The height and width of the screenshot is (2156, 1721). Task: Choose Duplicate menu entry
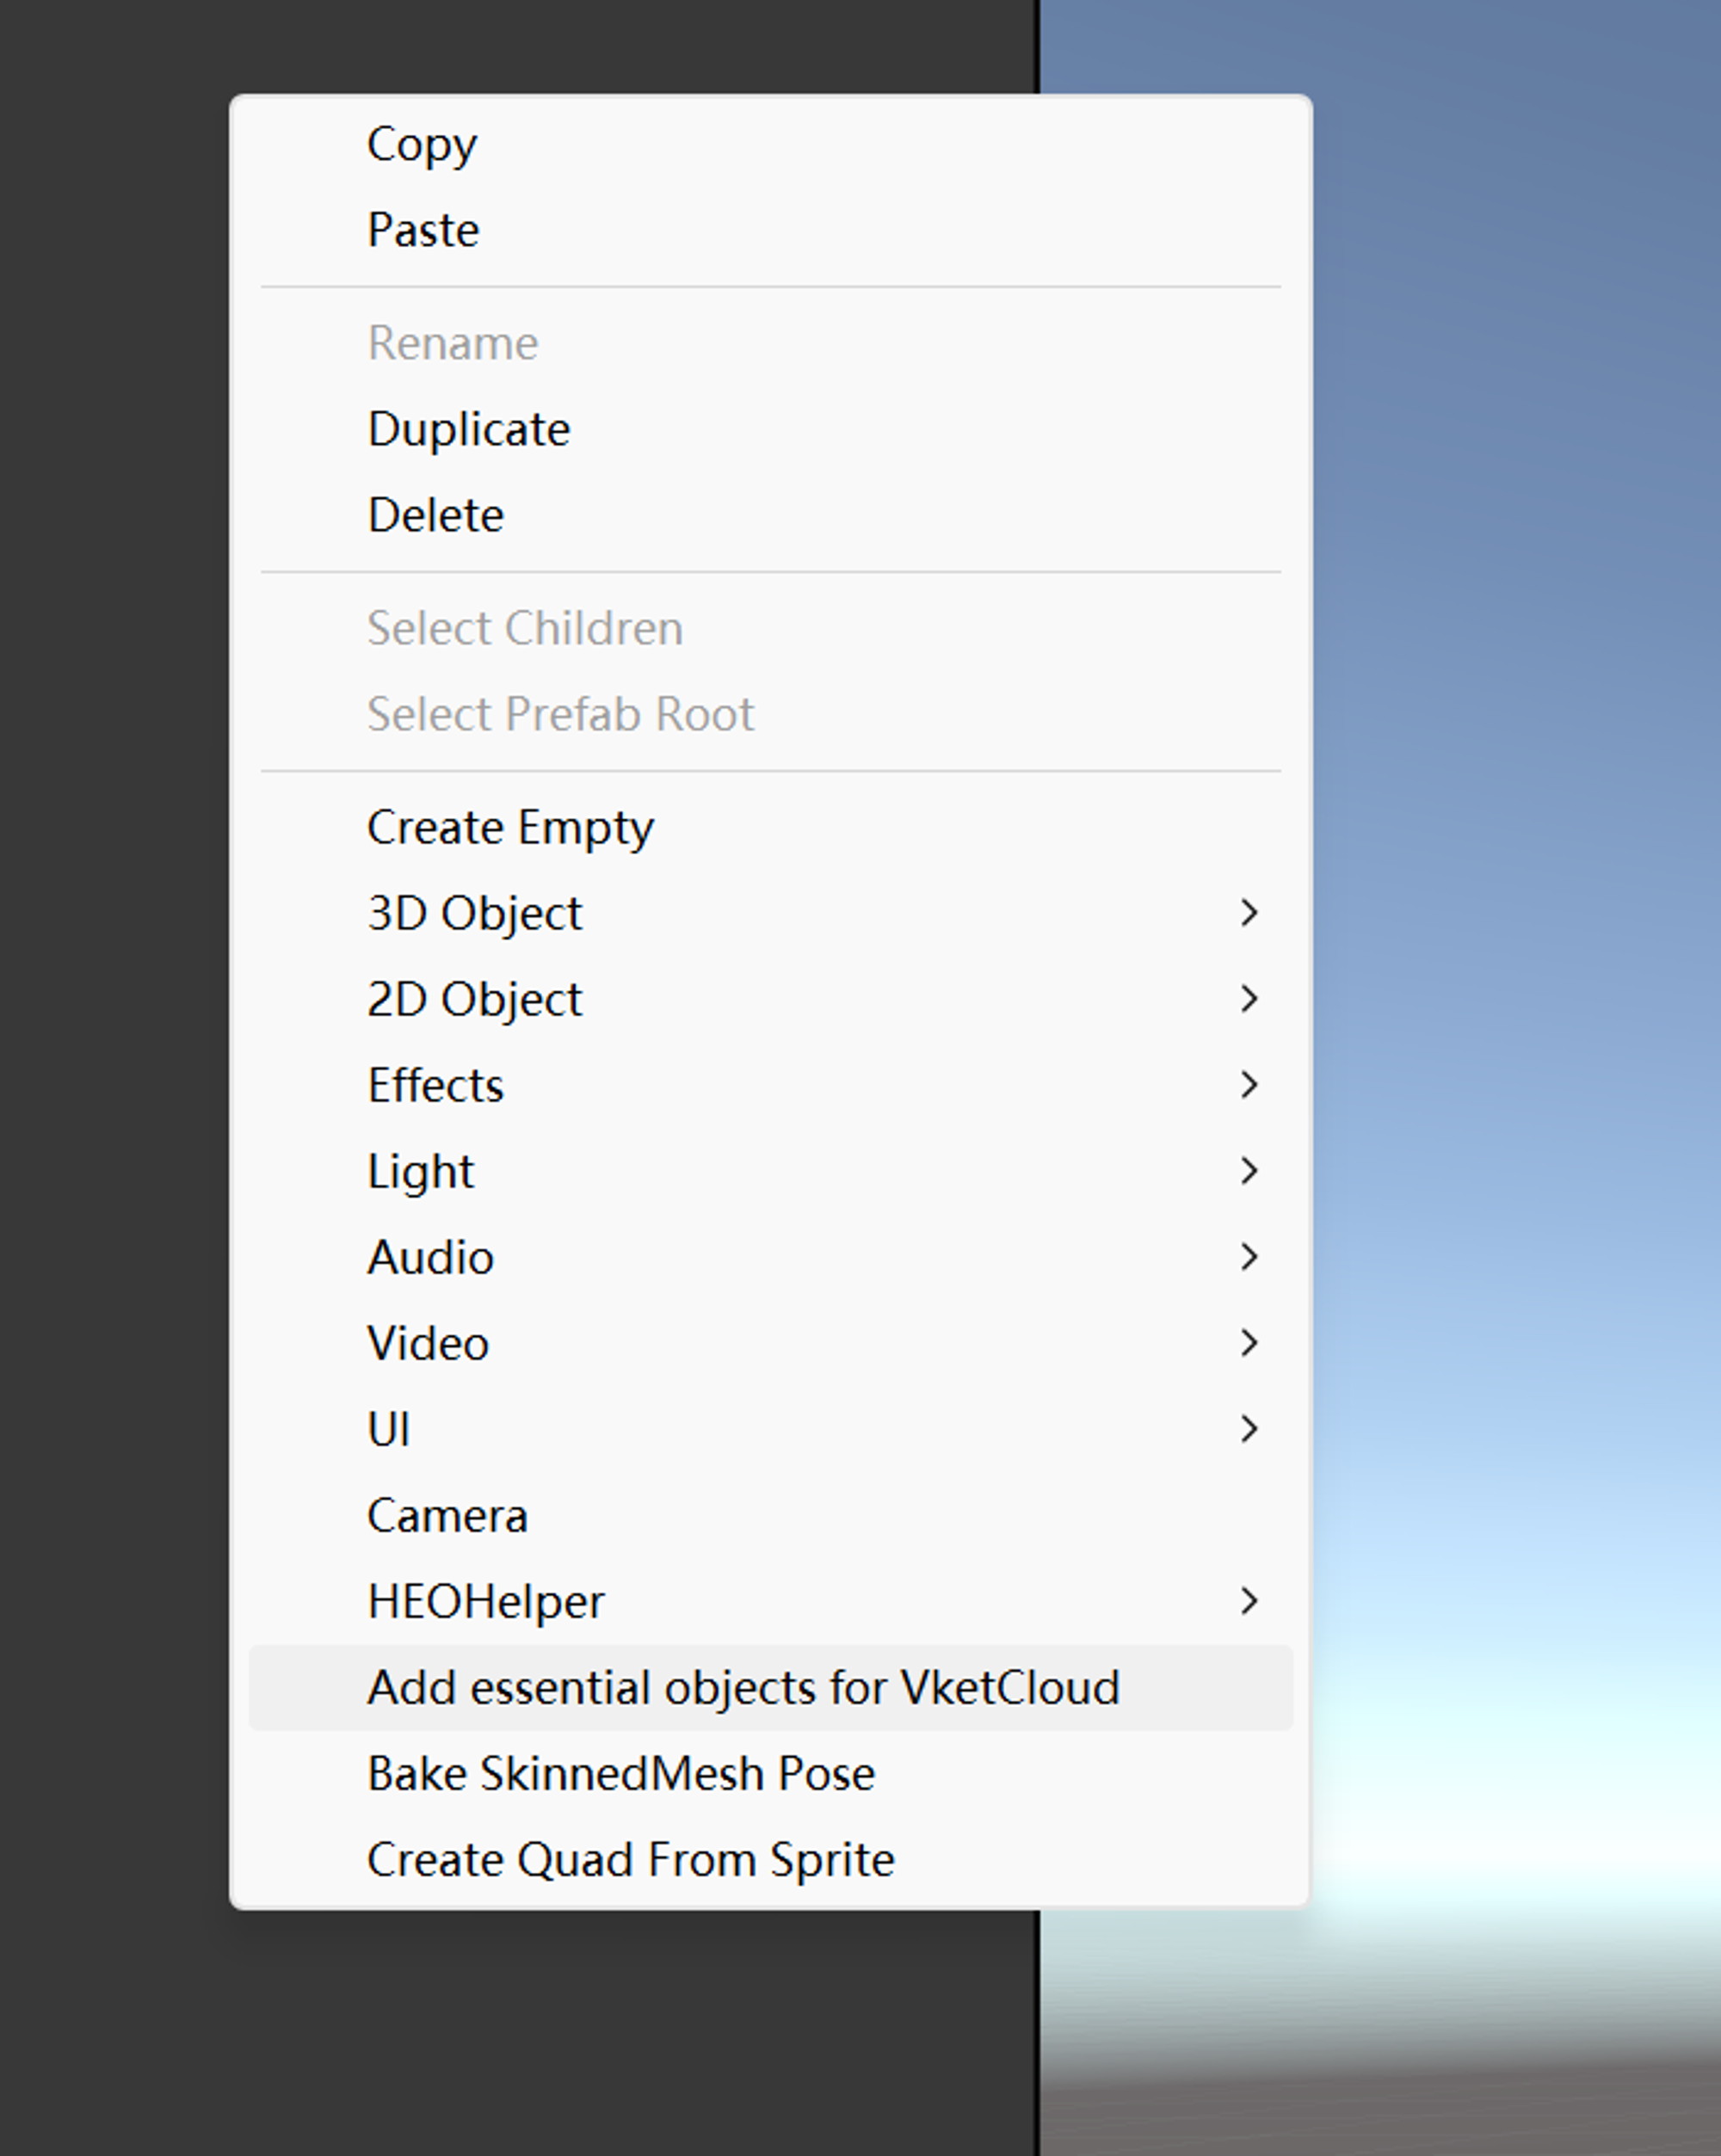coord(468,430)
